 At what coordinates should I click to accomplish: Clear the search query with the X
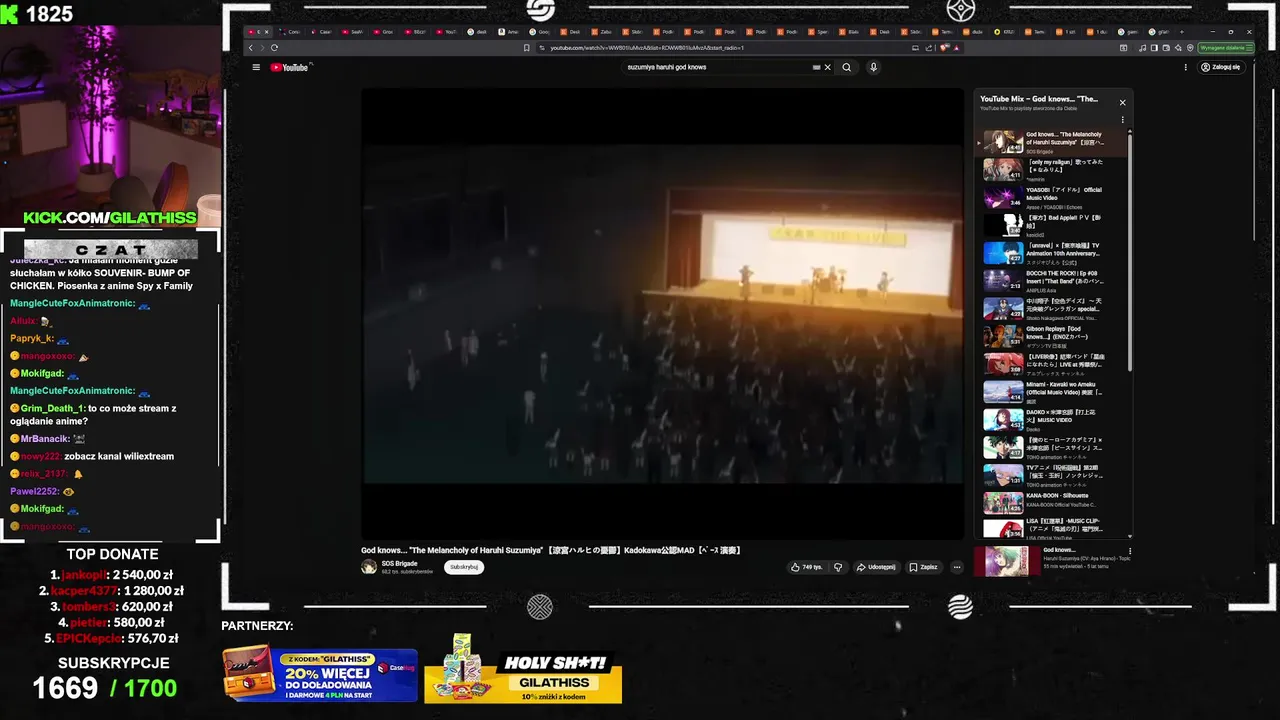coord(828,67)
